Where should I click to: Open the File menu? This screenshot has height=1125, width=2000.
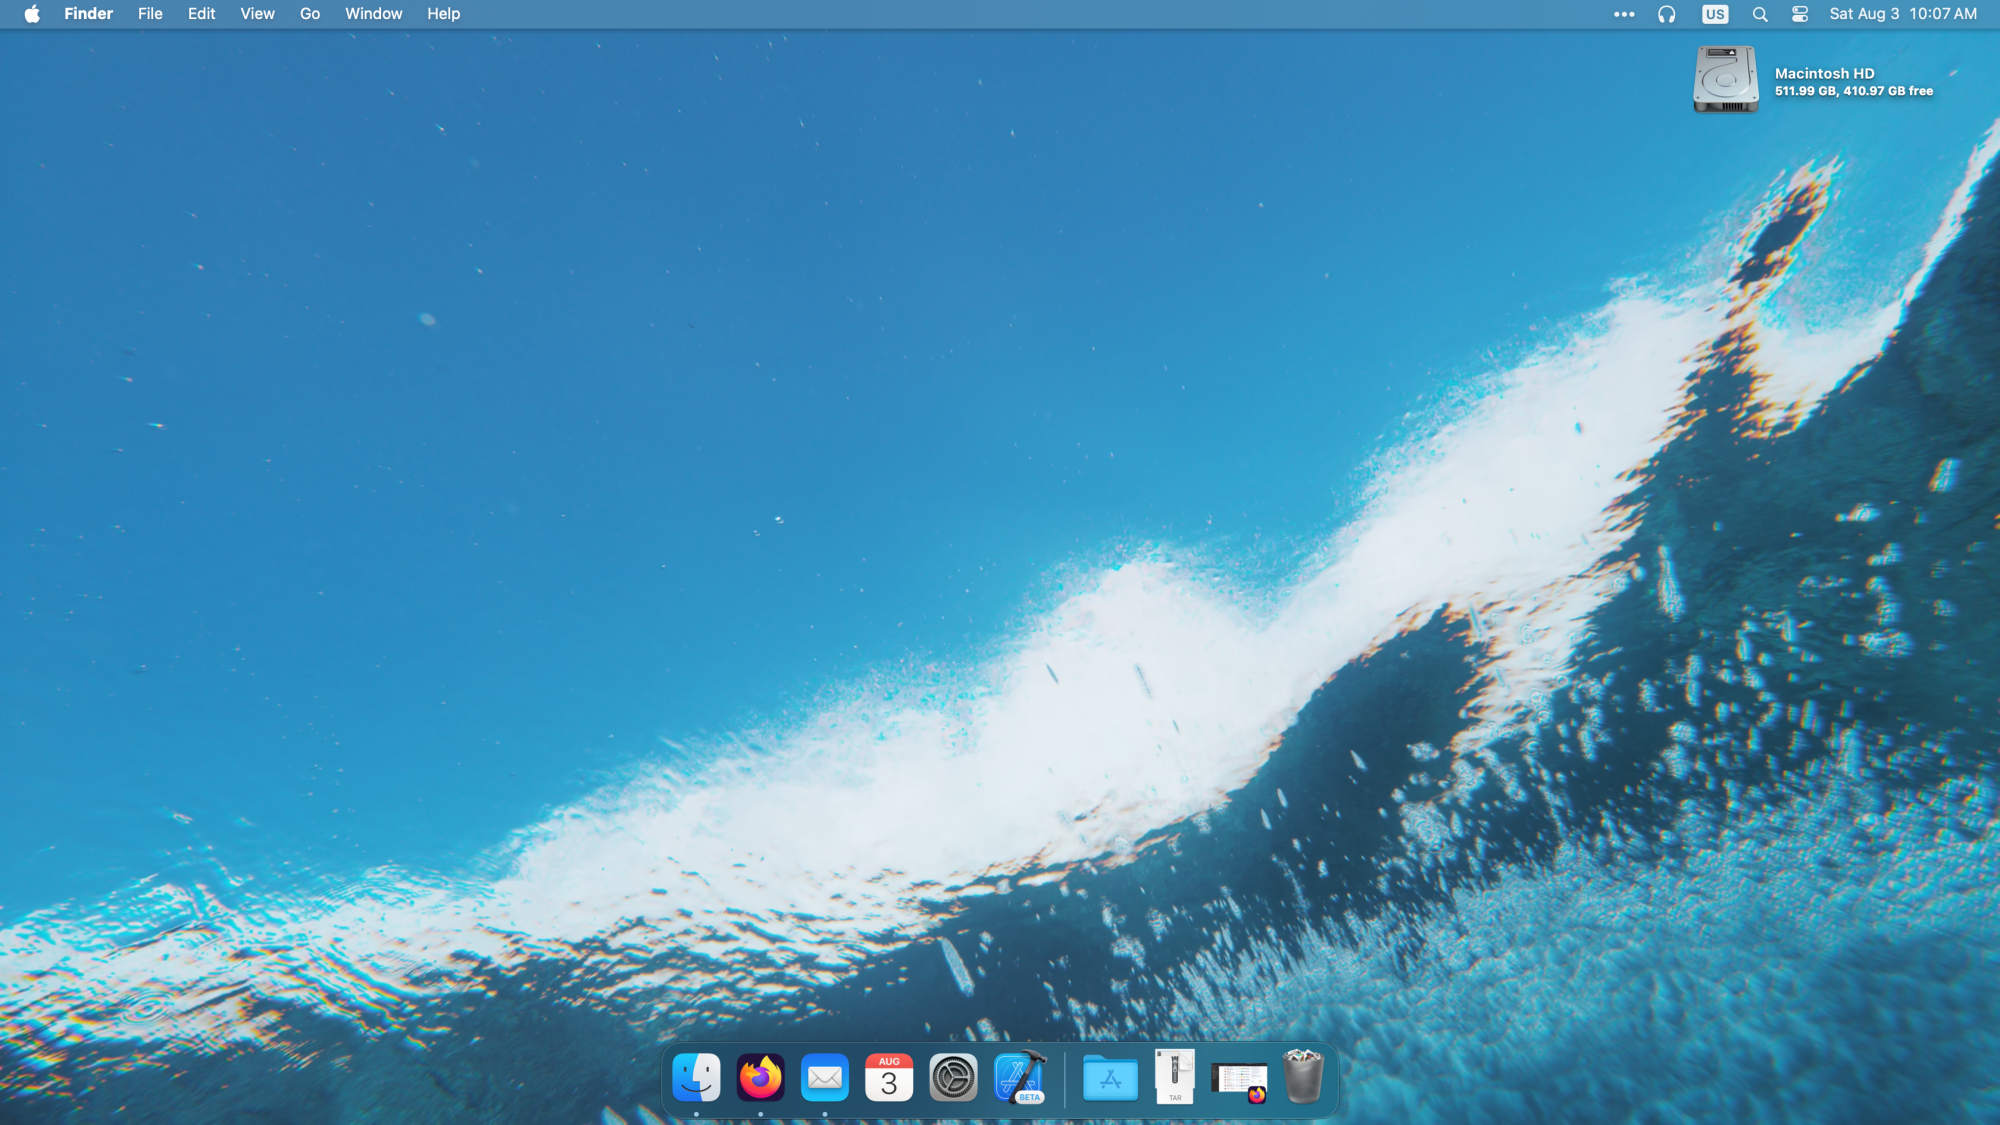point(150,14)
